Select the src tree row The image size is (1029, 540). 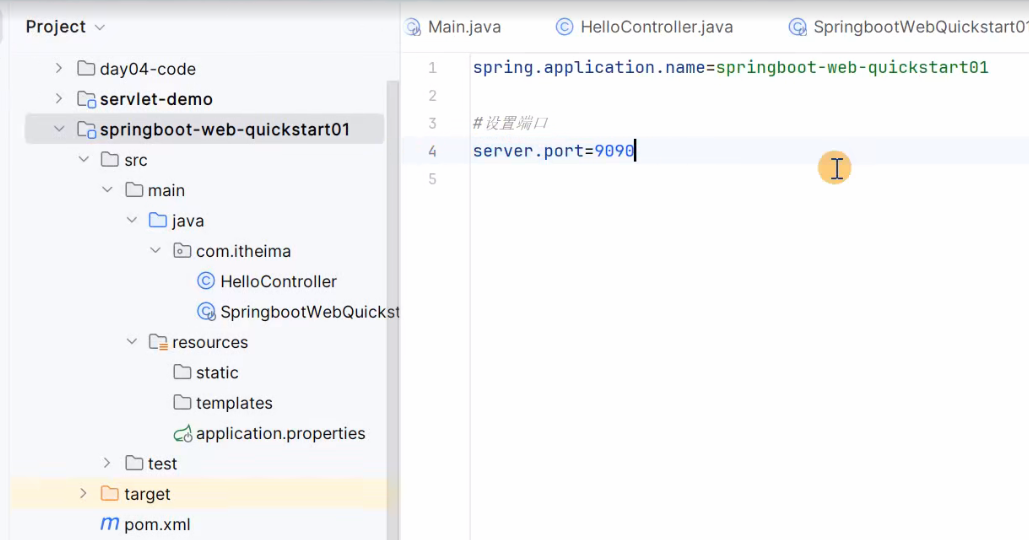(x=136, y=159)
